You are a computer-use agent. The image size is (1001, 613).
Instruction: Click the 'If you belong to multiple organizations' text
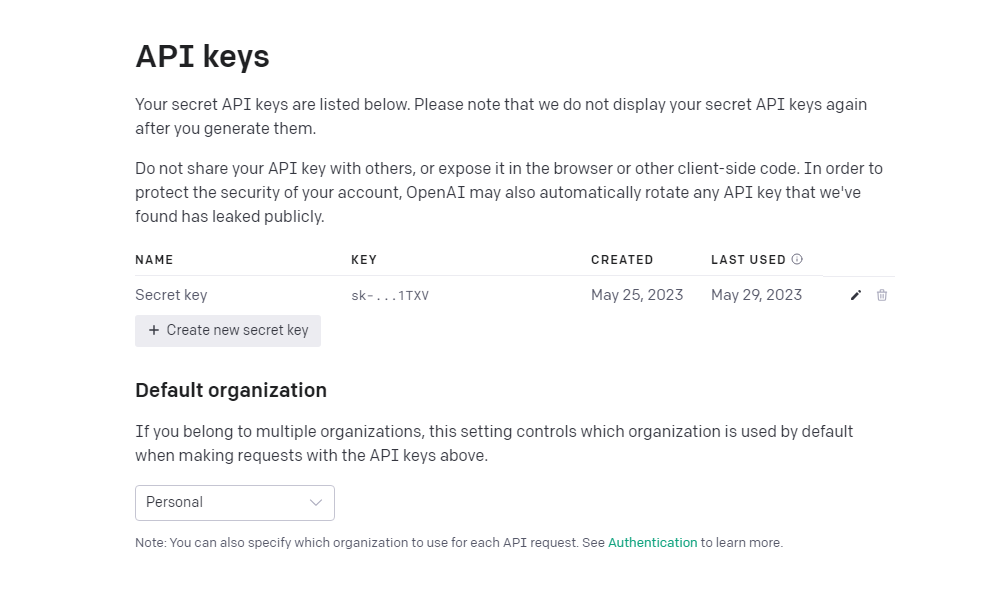[x=494, y=444]
